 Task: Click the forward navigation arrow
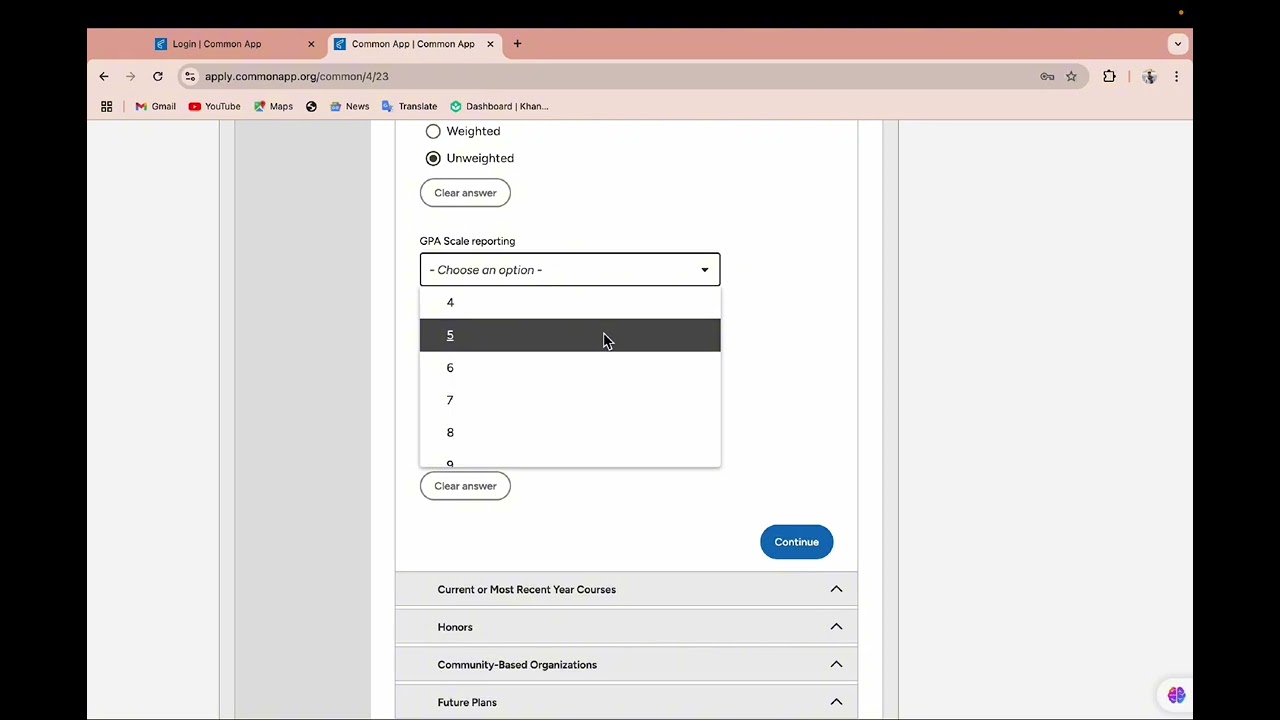131,76
